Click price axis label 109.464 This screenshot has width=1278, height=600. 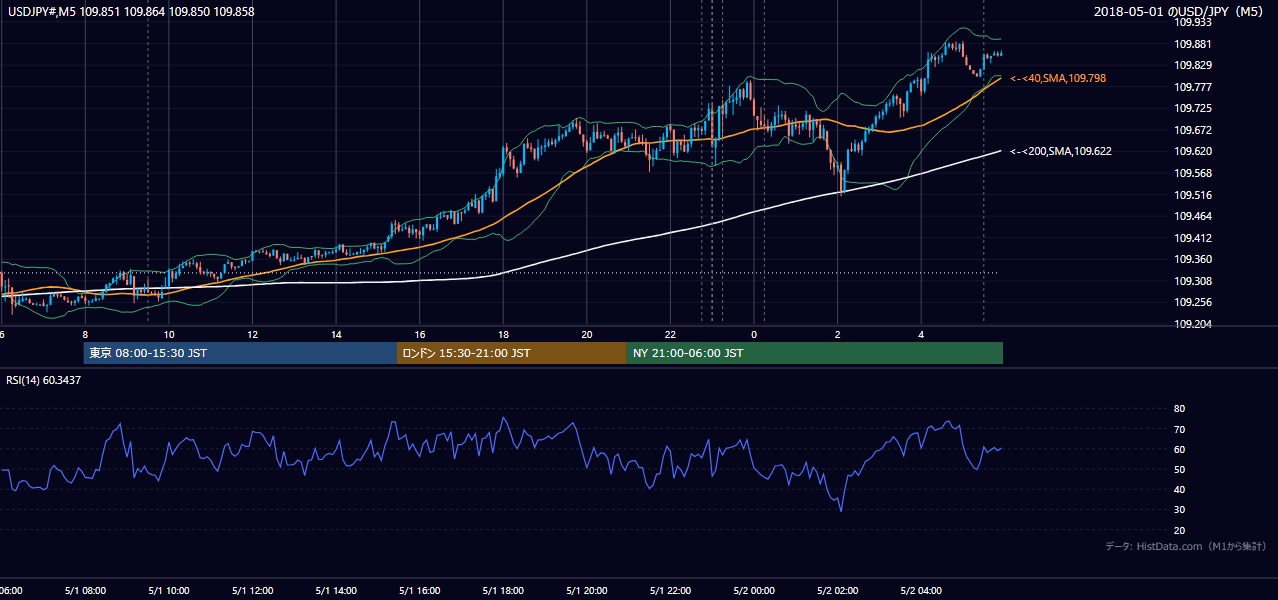point(1193,216)
